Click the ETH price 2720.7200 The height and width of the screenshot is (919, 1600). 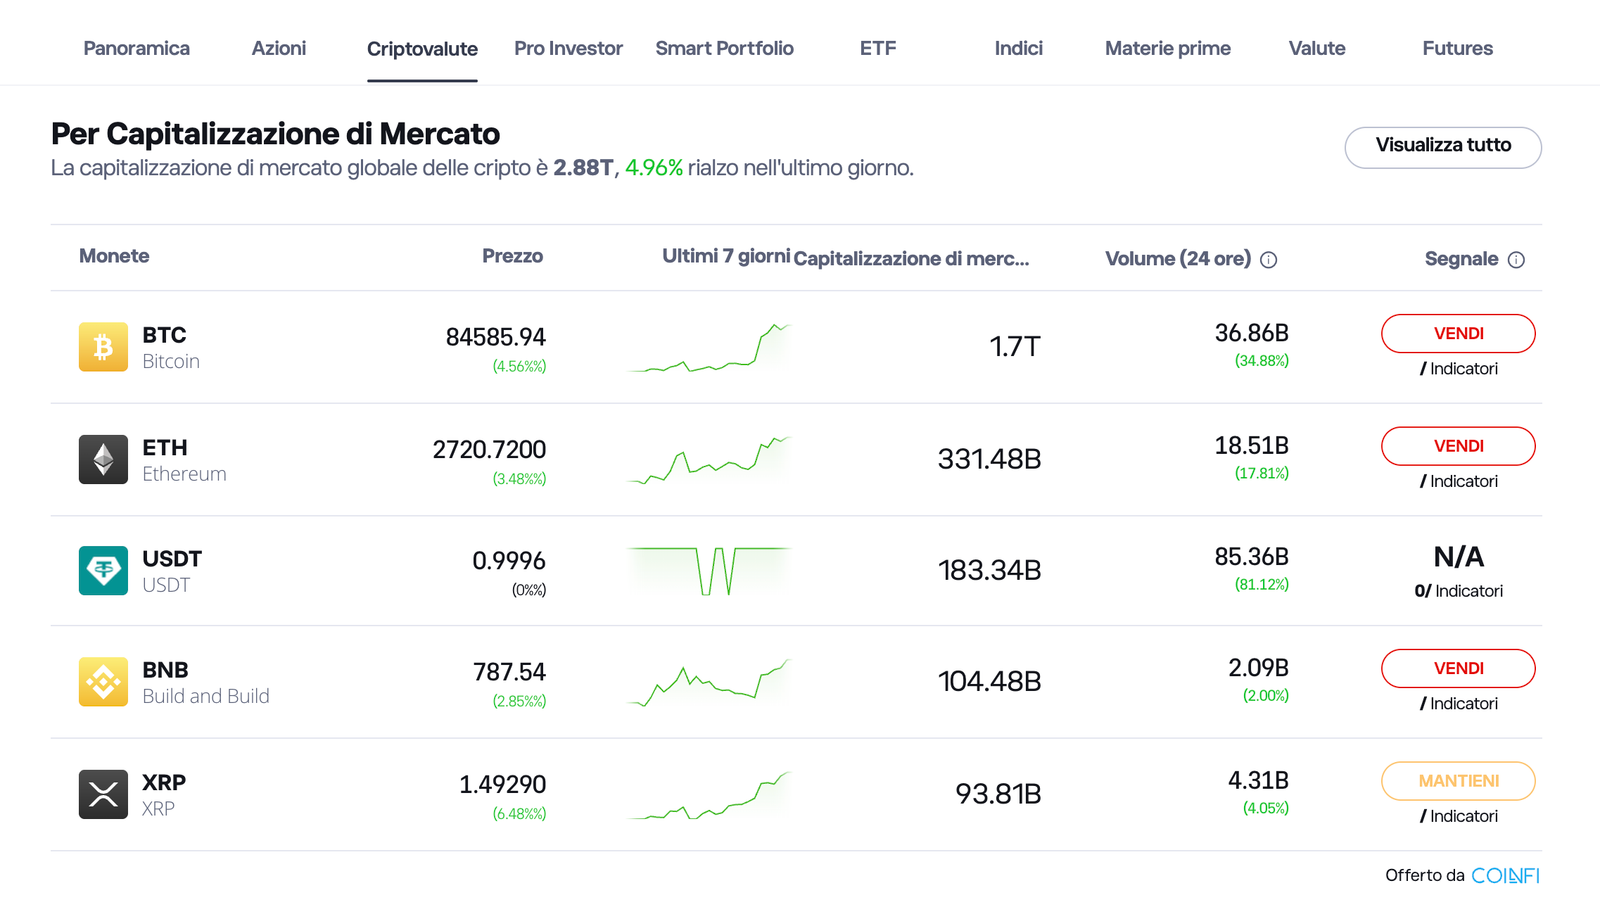489,450
